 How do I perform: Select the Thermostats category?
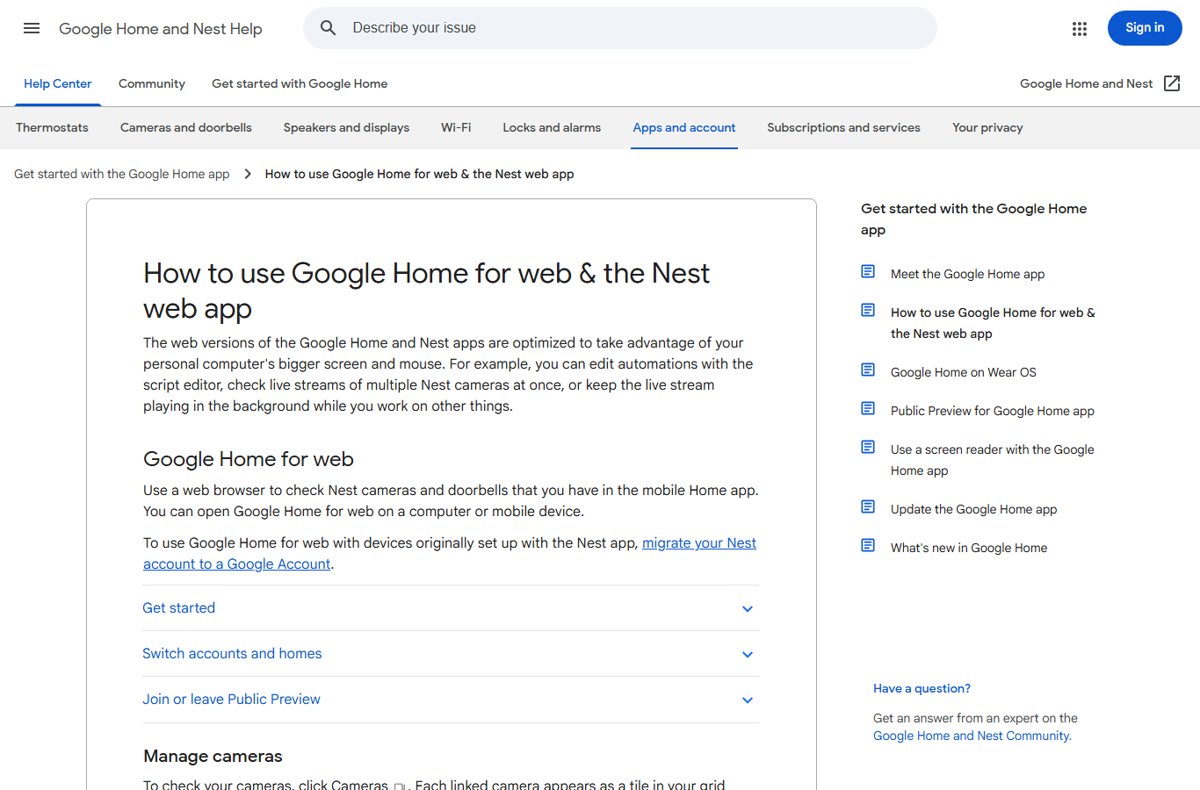52,128
